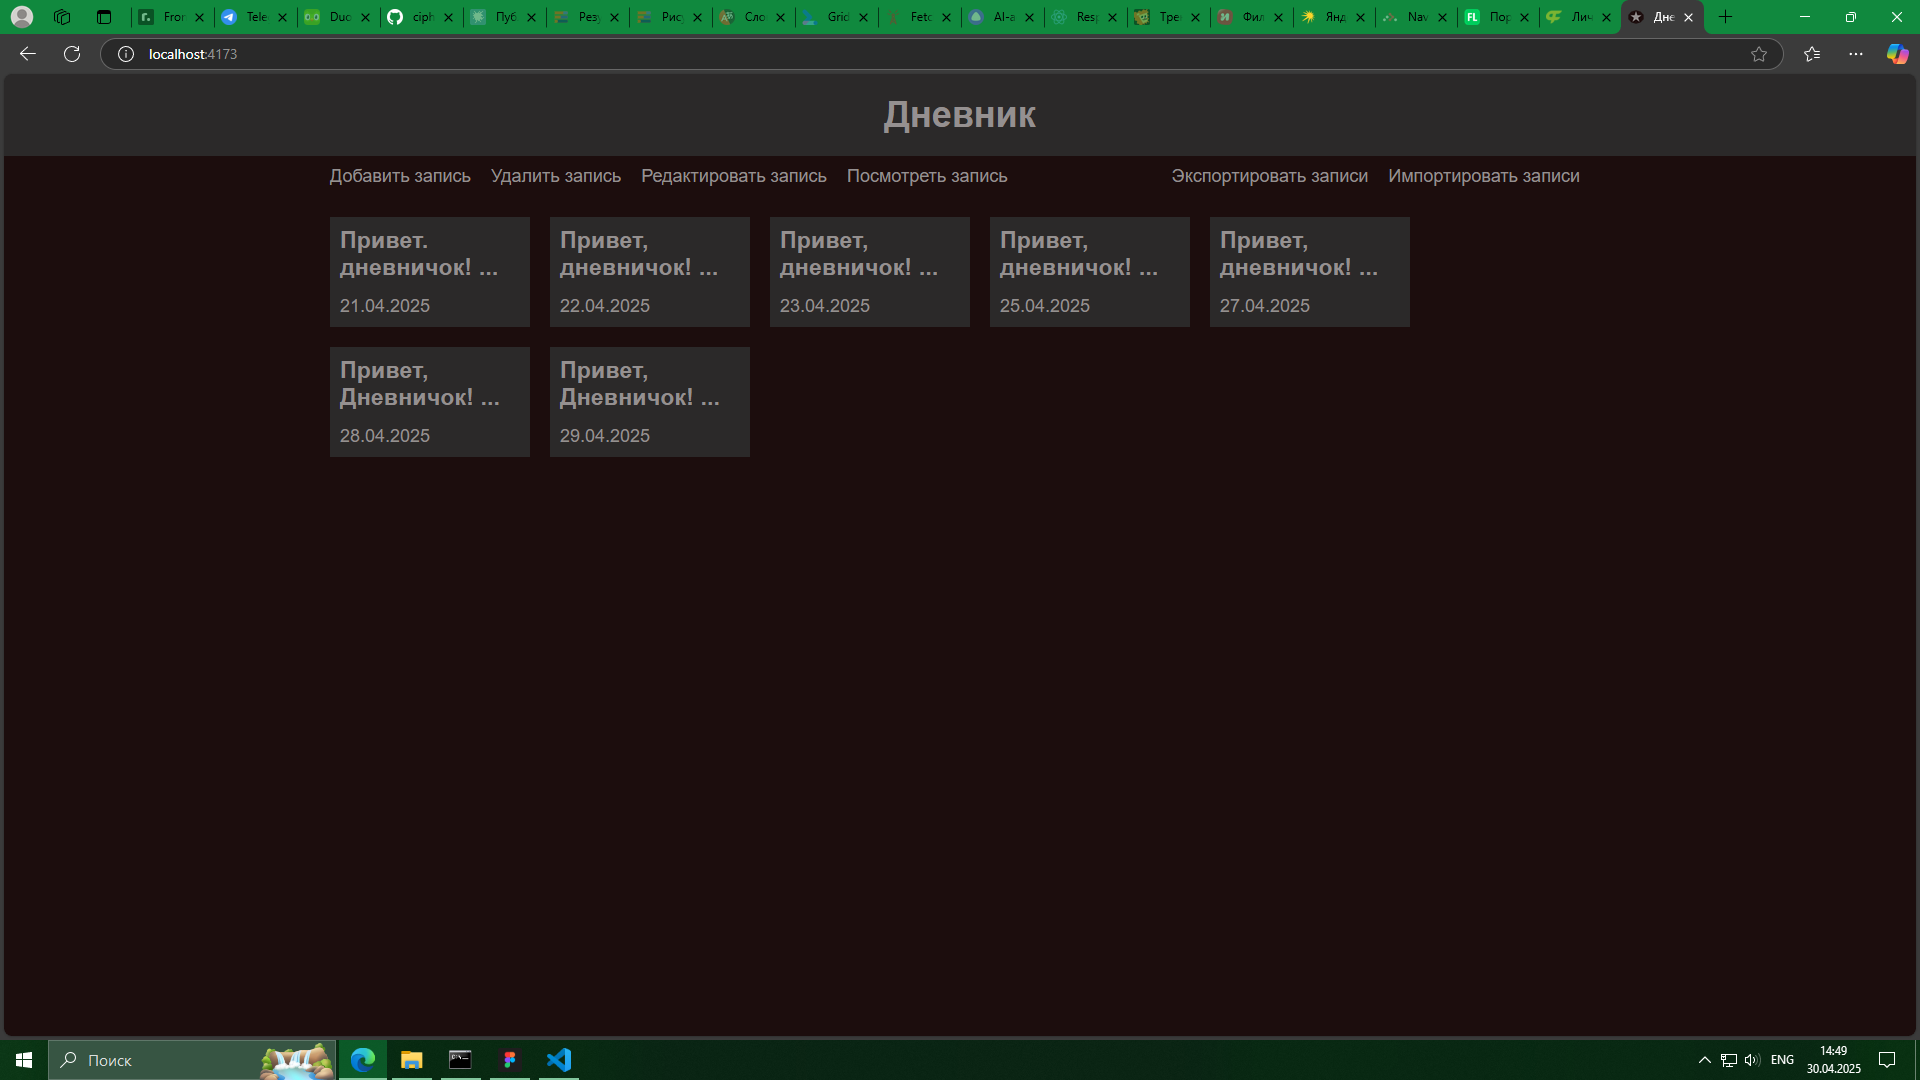1920x1080 pixels.
Task: View site information icon in address bar
Action: pyautogui.click(x=126, y=54)
